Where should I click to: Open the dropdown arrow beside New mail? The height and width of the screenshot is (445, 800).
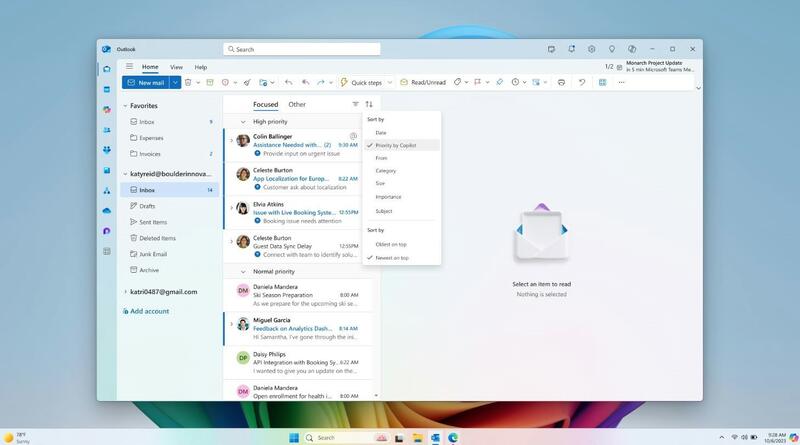pyautogui.click(x=175, y=82)
